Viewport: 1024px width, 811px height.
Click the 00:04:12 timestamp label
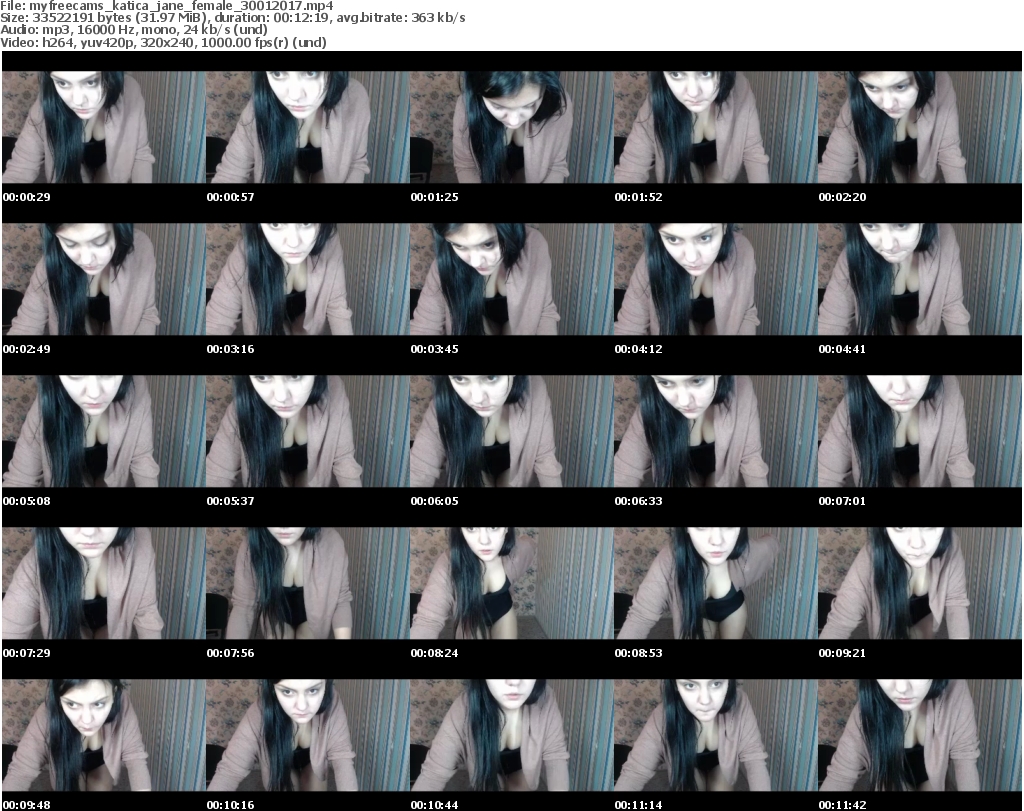point(638,349)
